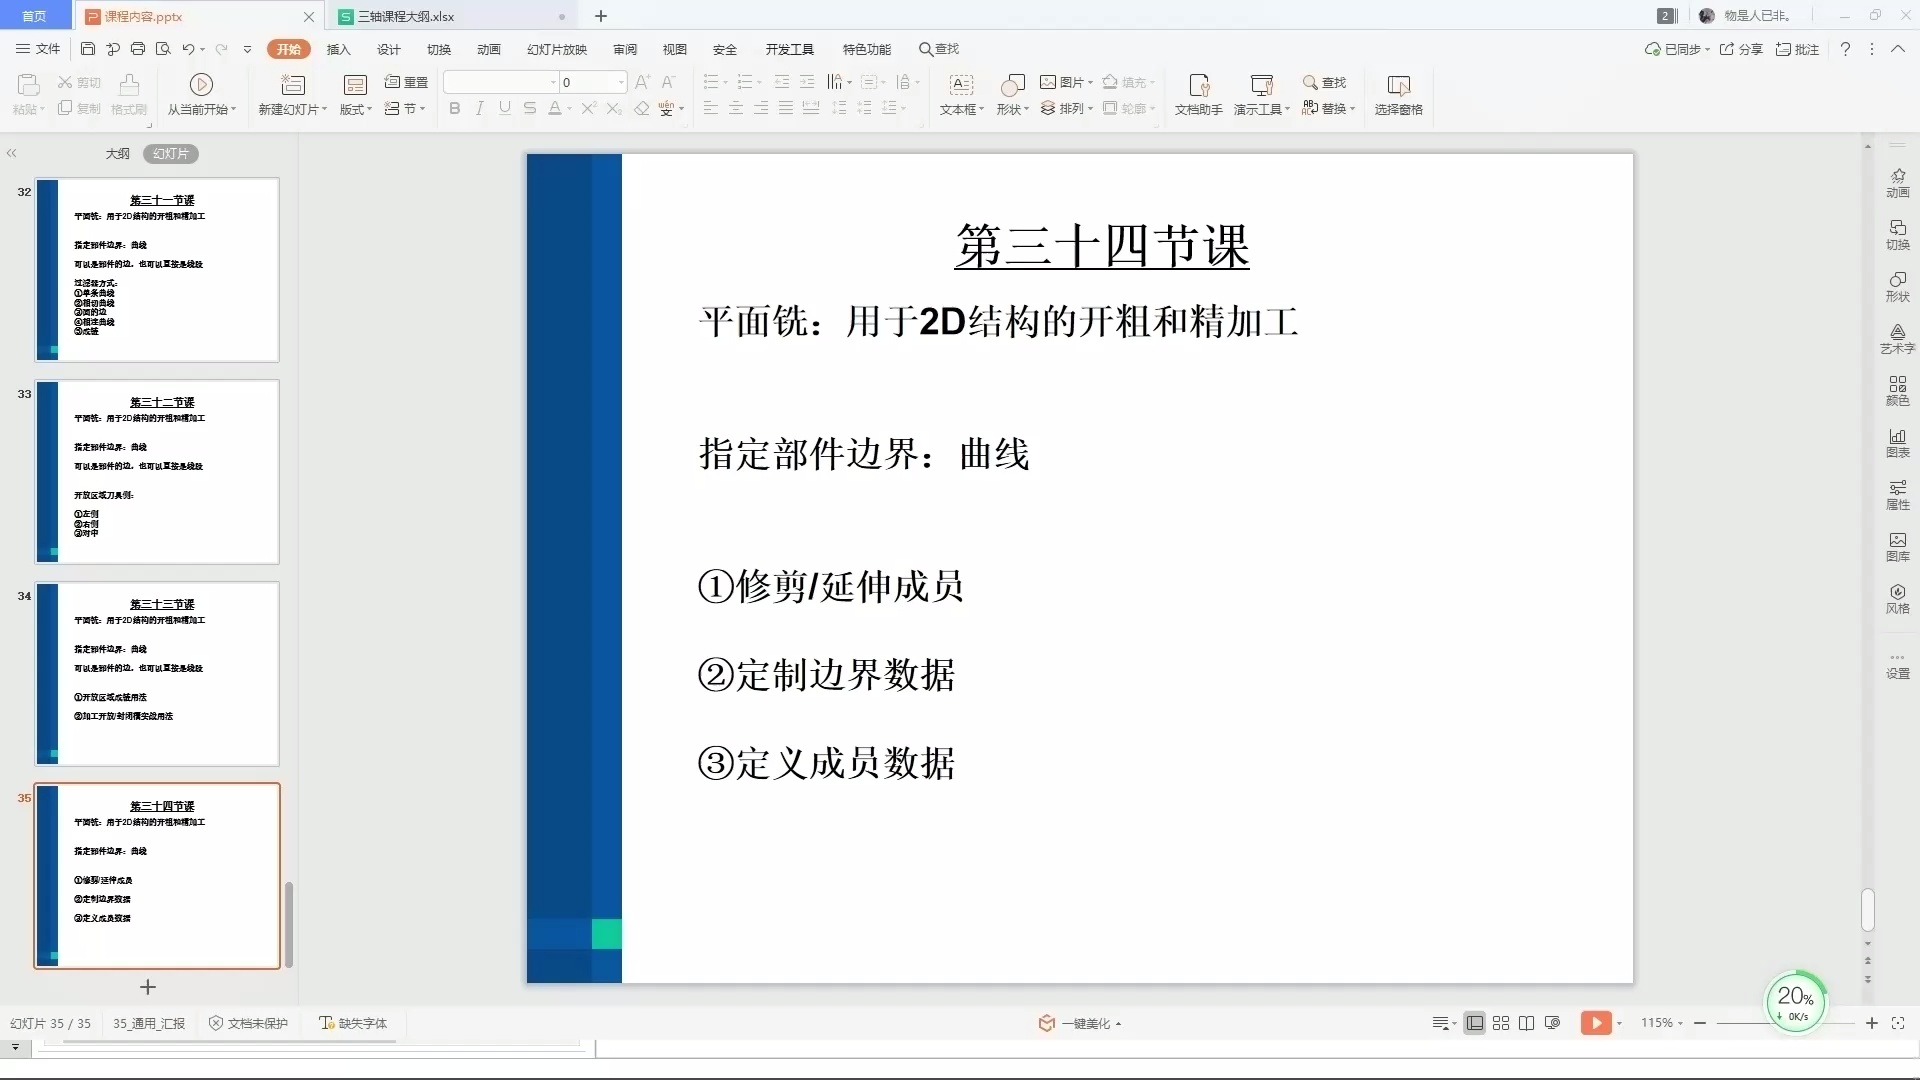Insert a text box (文本框)

[x=959, y=95]
